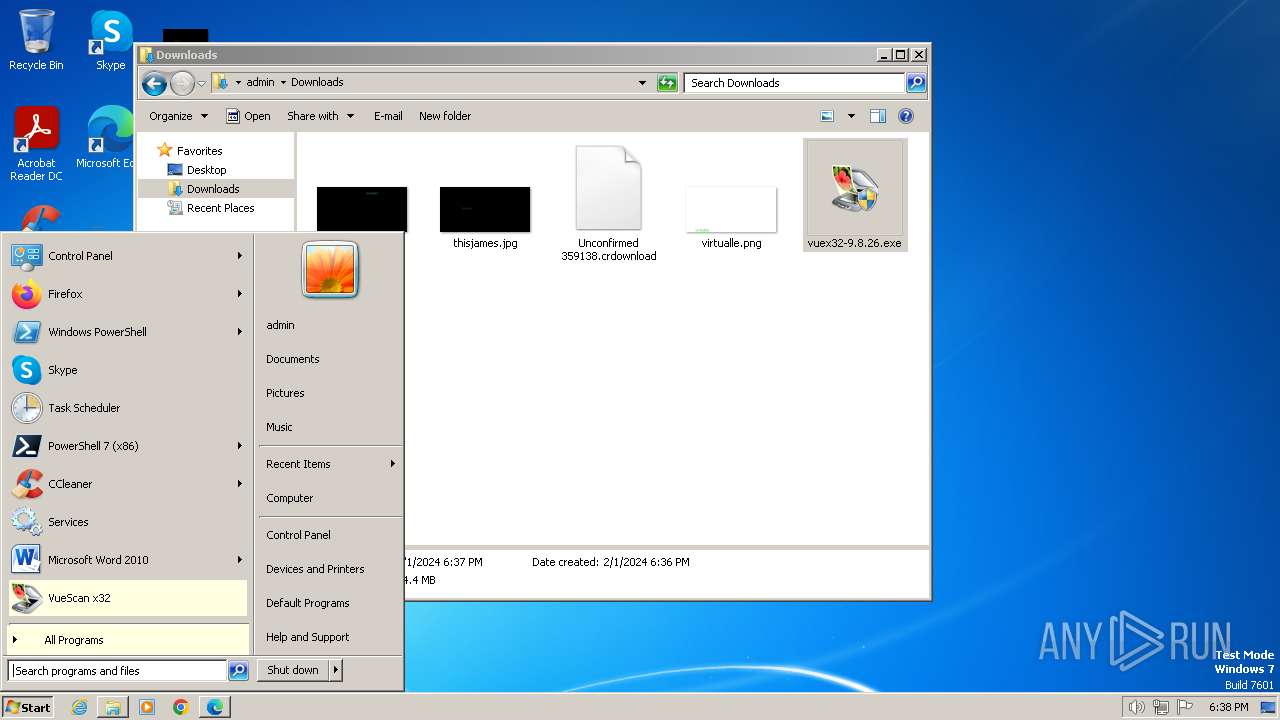The height and width of the screenshot is (720, 1280).
Task: Open Music from Start menu right pane
Action: pyautogui.click(x=279, y=427)
